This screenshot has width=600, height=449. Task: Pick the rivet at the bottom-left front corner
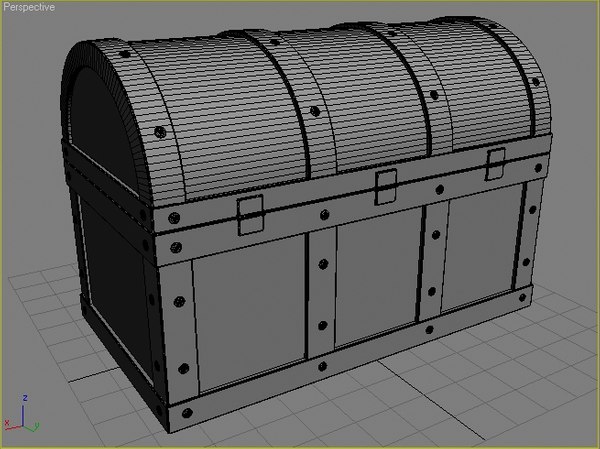pos(187,413)
